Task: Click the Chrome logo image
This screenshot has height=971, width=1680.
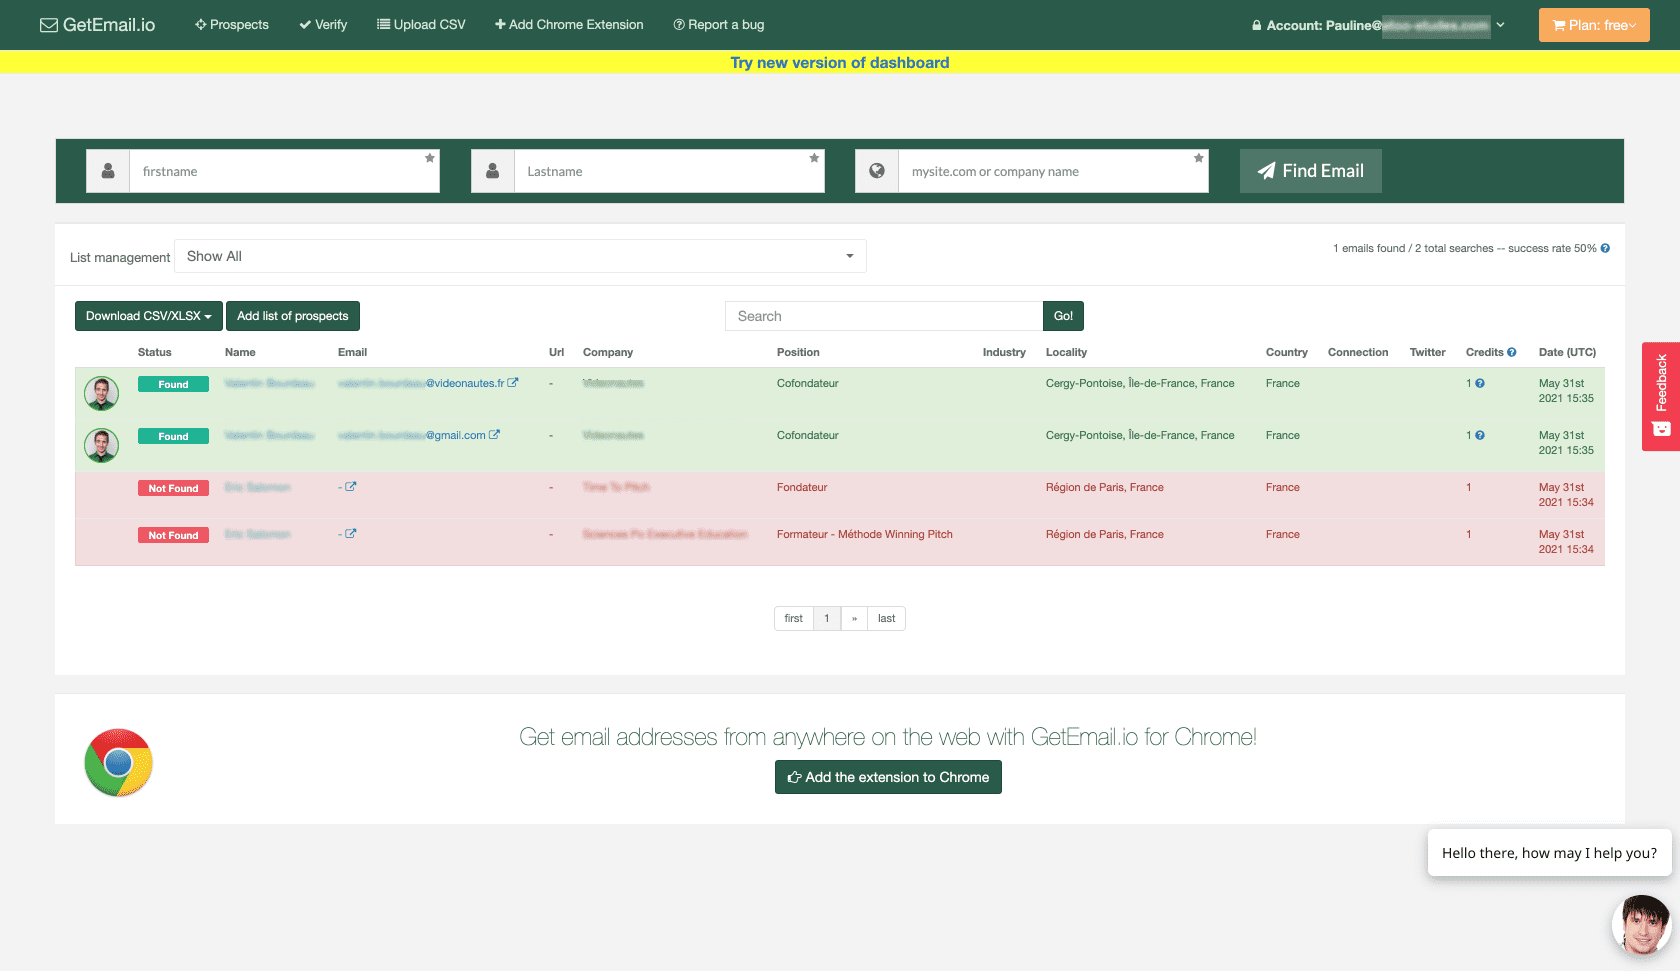Action: 119,762
